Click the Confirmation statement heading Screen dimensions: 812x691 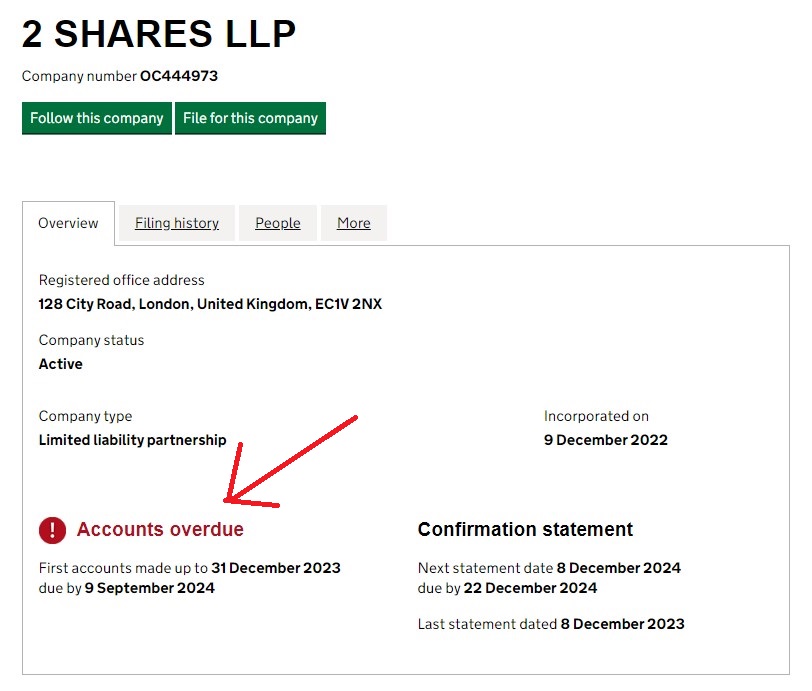coord(525,530)
